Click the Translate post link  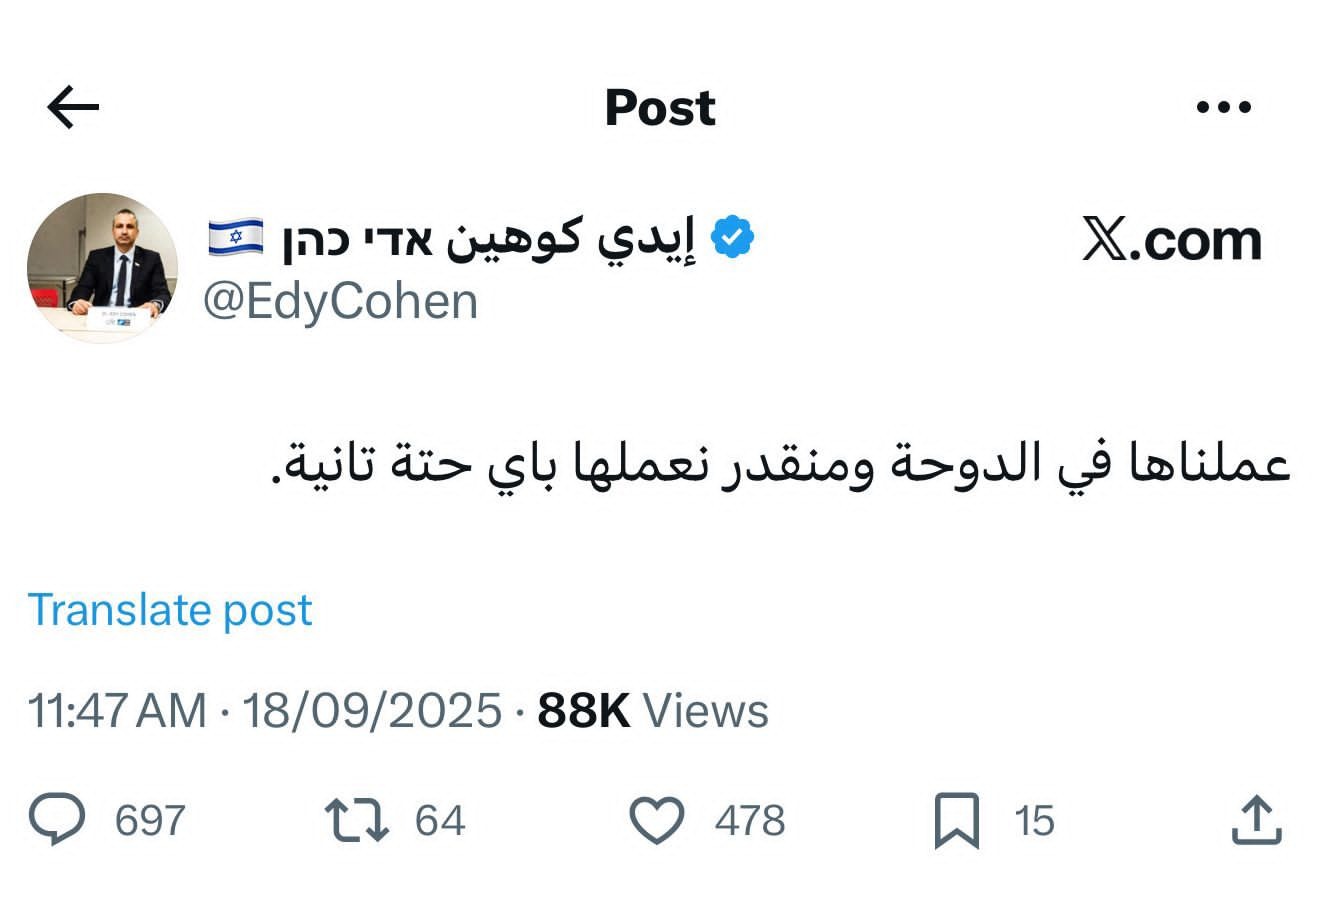click(170, 609)
